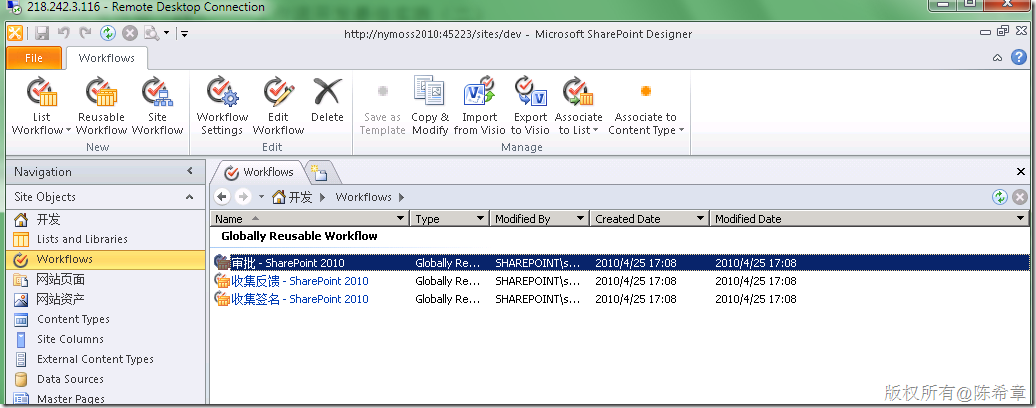Click 开发 in the breadcrumb path
Screen dimensions: 1036x408
click(300, 197)
